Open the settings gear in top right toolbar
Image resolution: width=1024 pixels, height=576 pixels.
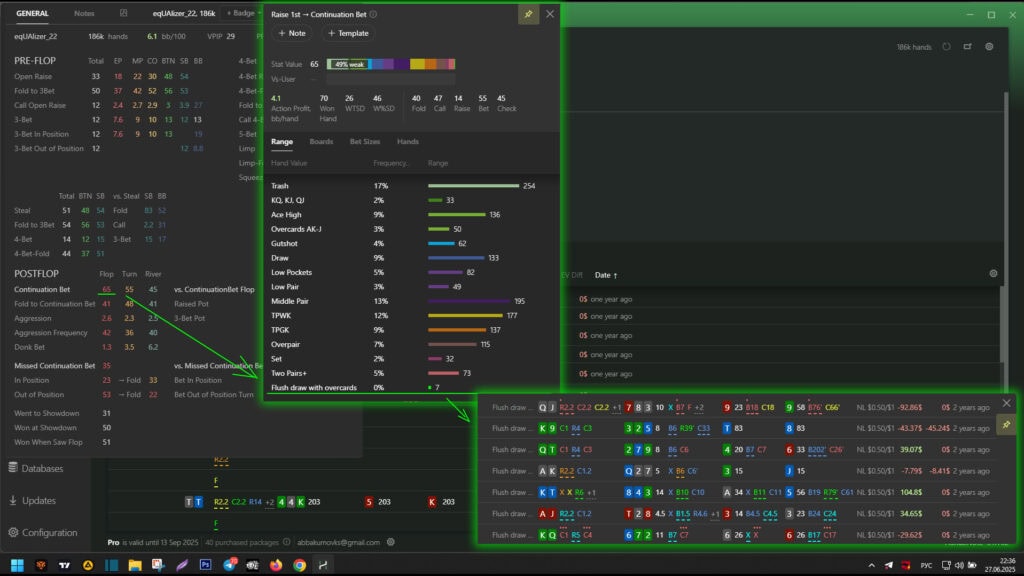tap(989, 46)
